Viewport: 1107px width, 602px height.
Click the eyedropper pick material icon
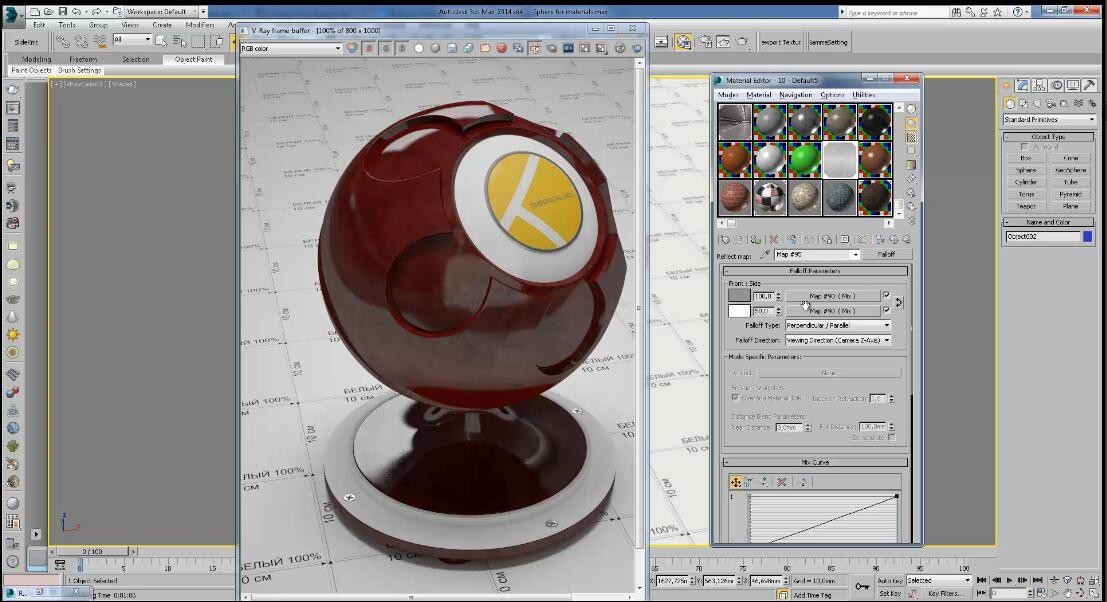coord(765,255)
